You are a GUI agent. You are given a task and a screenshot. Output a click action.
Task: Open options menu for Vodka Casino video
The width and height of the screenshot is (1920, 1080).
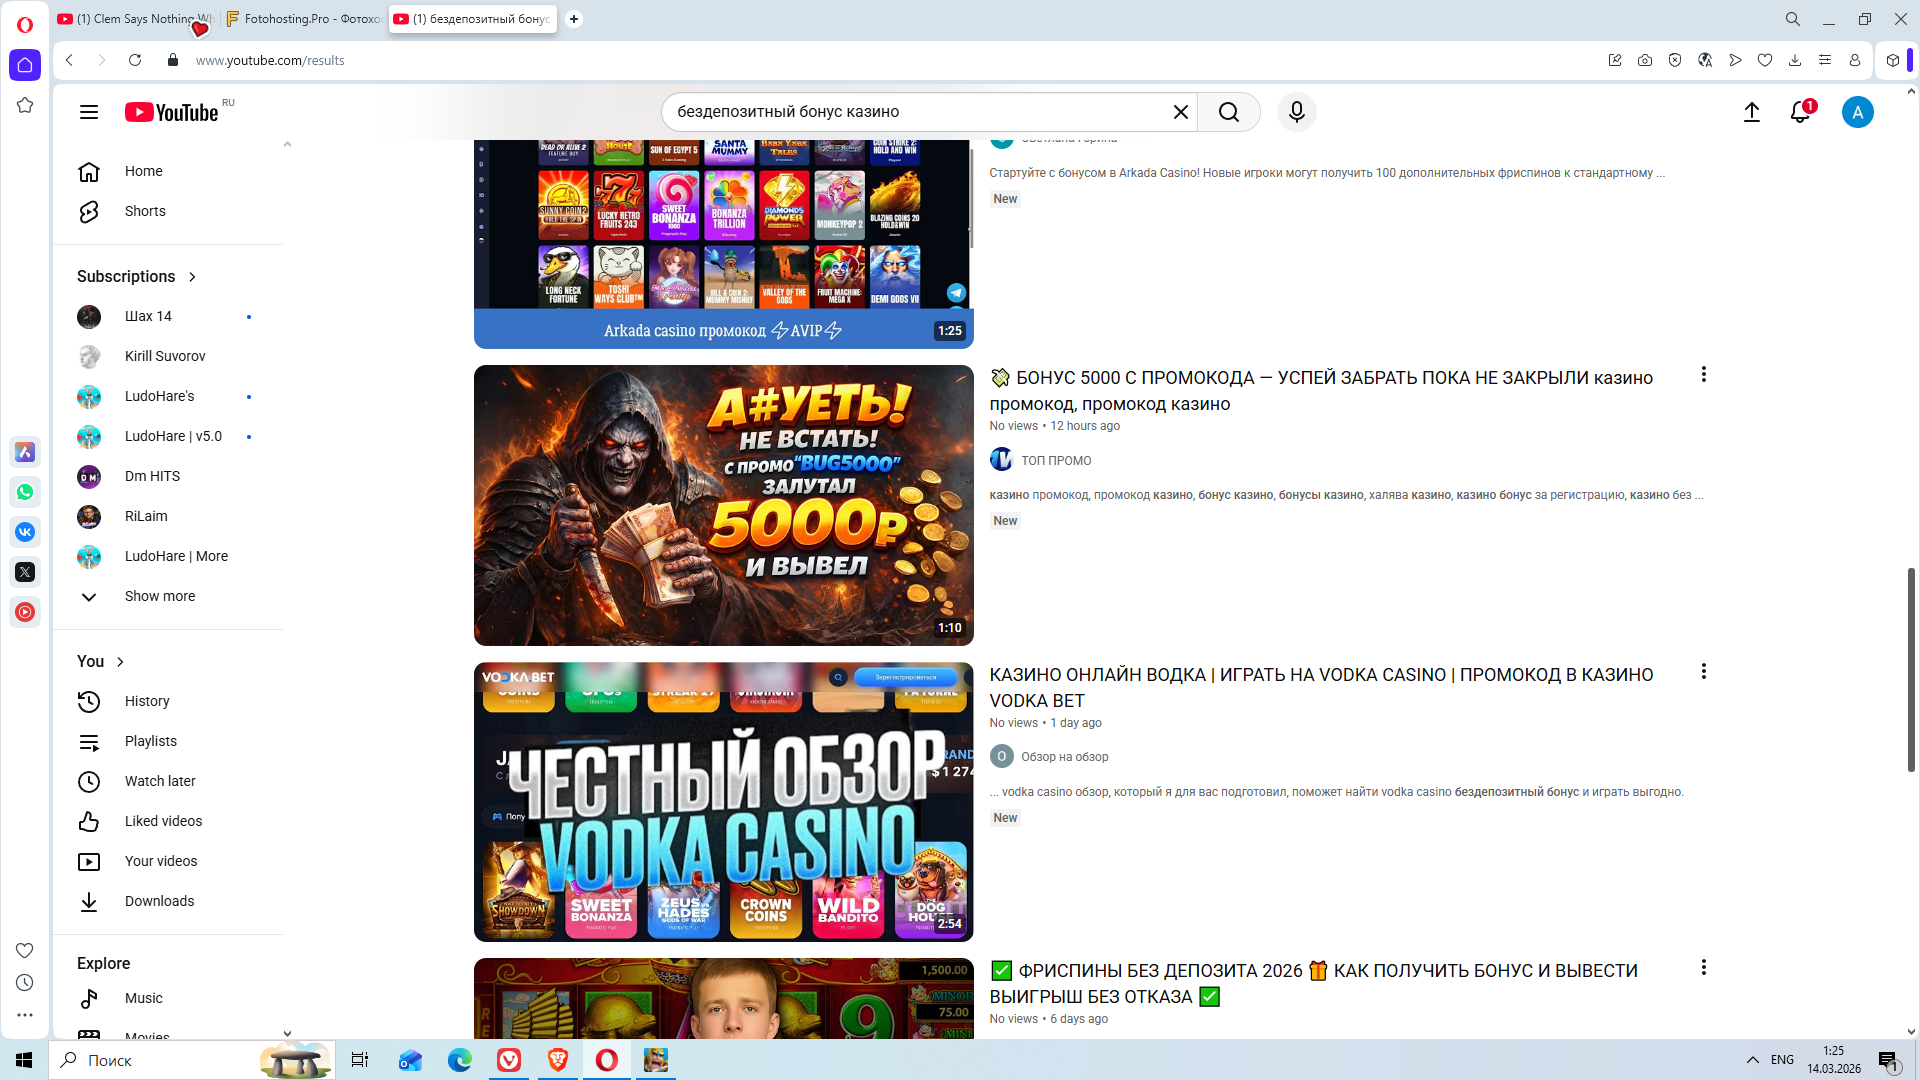pyautogui.click(x=1703, y=672)
